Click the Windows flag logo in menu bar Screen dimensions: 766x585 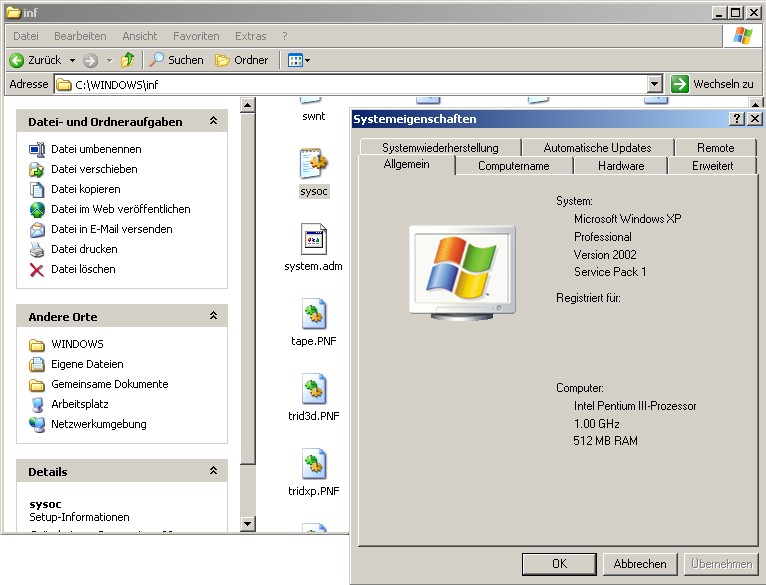click(x=742, y=36)
